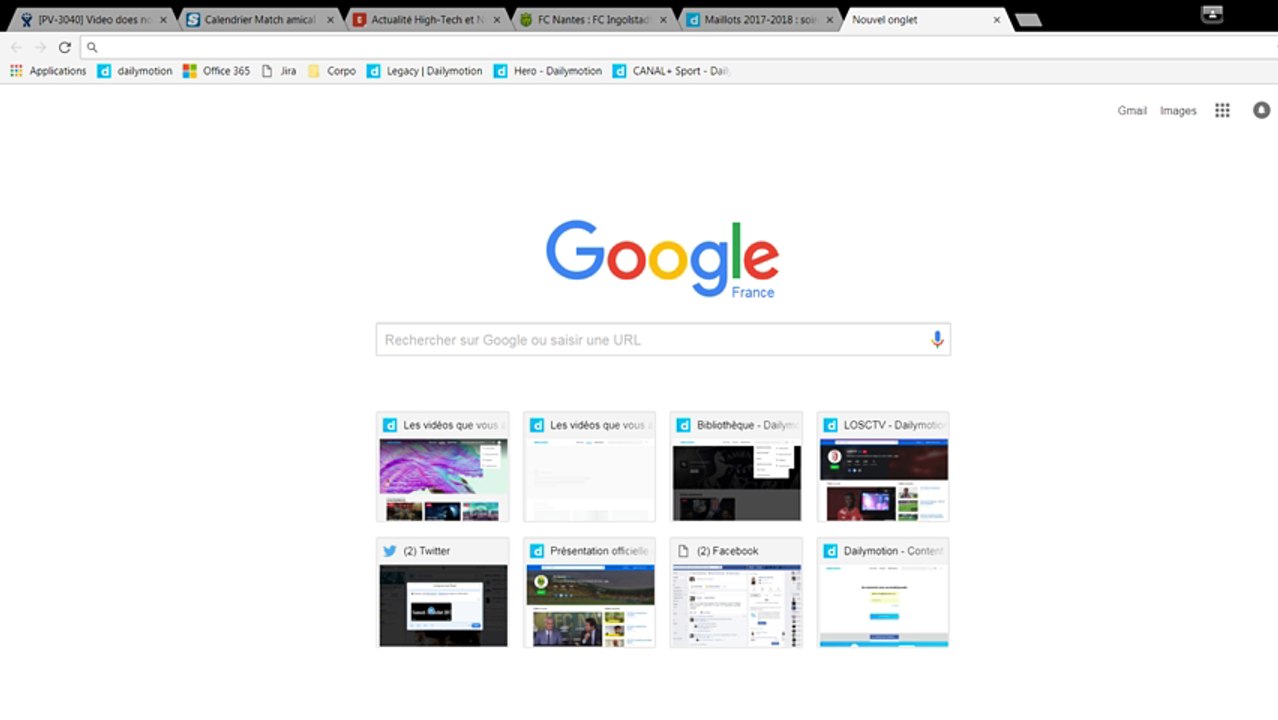Open the CANAL+ Sport bookmark
Viewport: 1278px width, 720px height.
point(672,71)
